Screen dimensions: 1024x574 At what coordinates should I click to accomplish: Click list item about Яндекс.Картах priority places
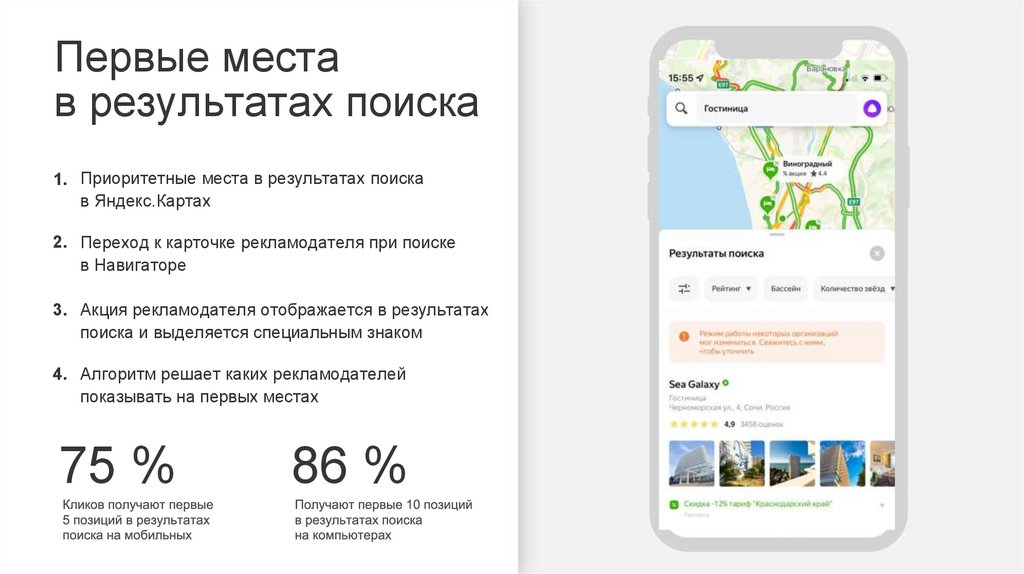pyautogui.click(x=252, y=189)
